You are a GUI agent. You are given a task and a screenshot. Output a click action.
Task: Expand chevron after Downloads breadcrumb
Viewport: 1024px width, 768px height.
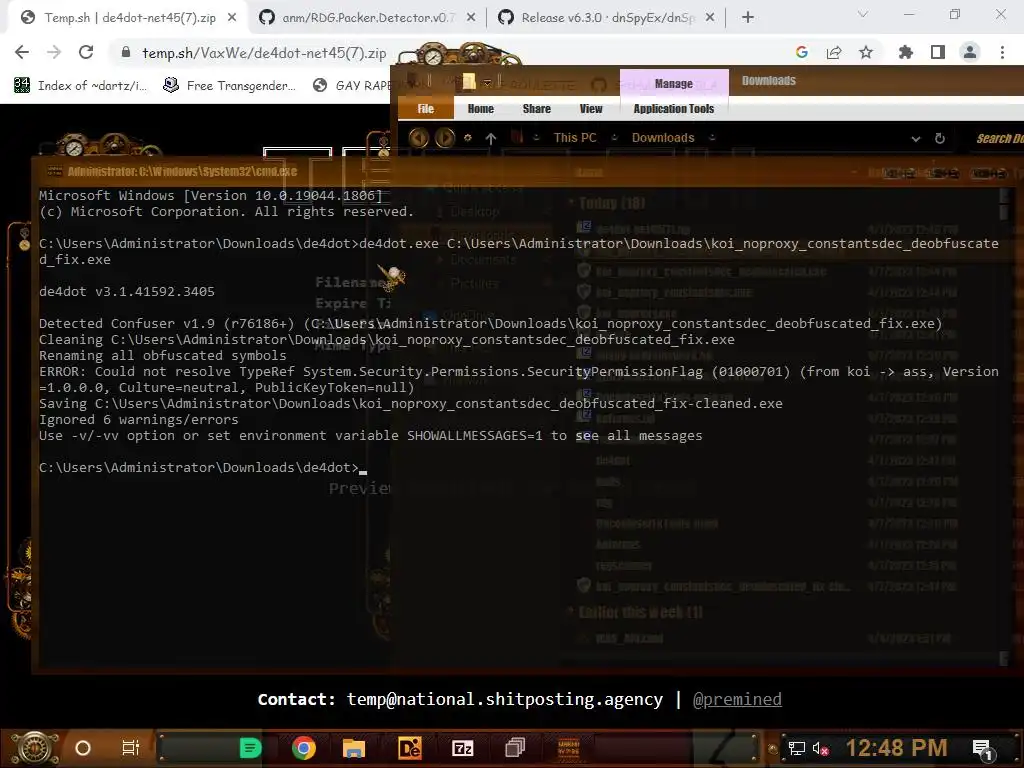(x=712, y=138)
